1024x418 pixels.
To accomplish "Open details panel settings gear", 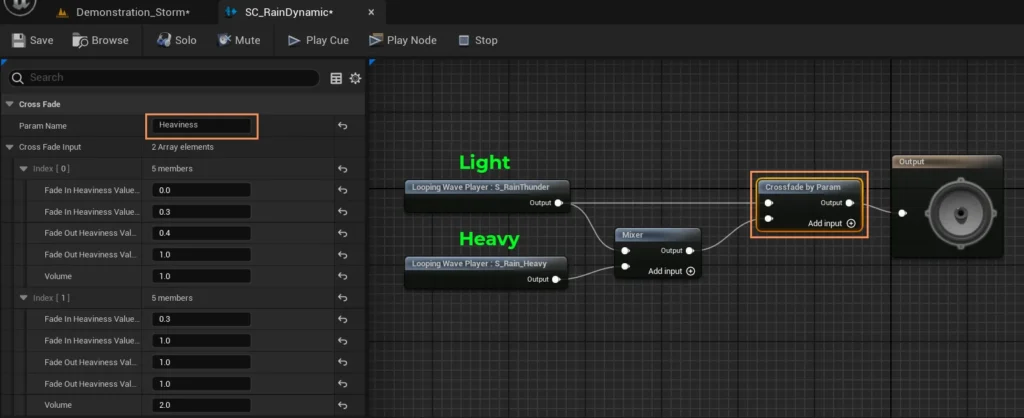I will 354,78.
